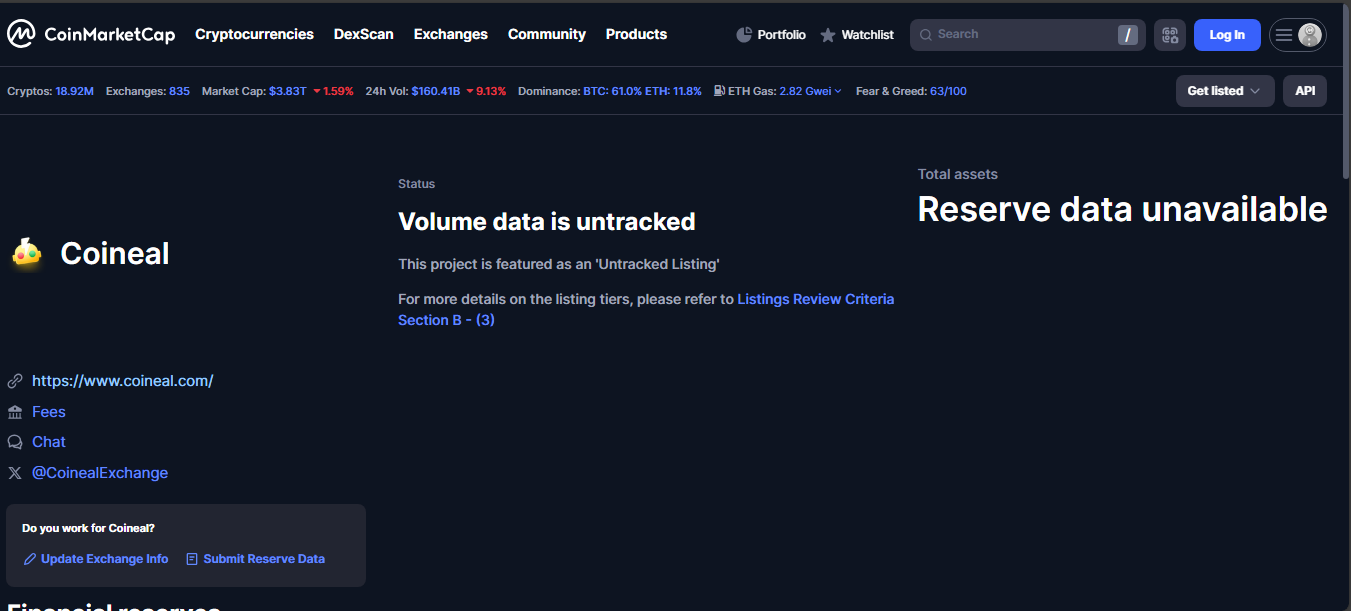Click the 'Volume data is untracked' heading

(x=547, y=221)
